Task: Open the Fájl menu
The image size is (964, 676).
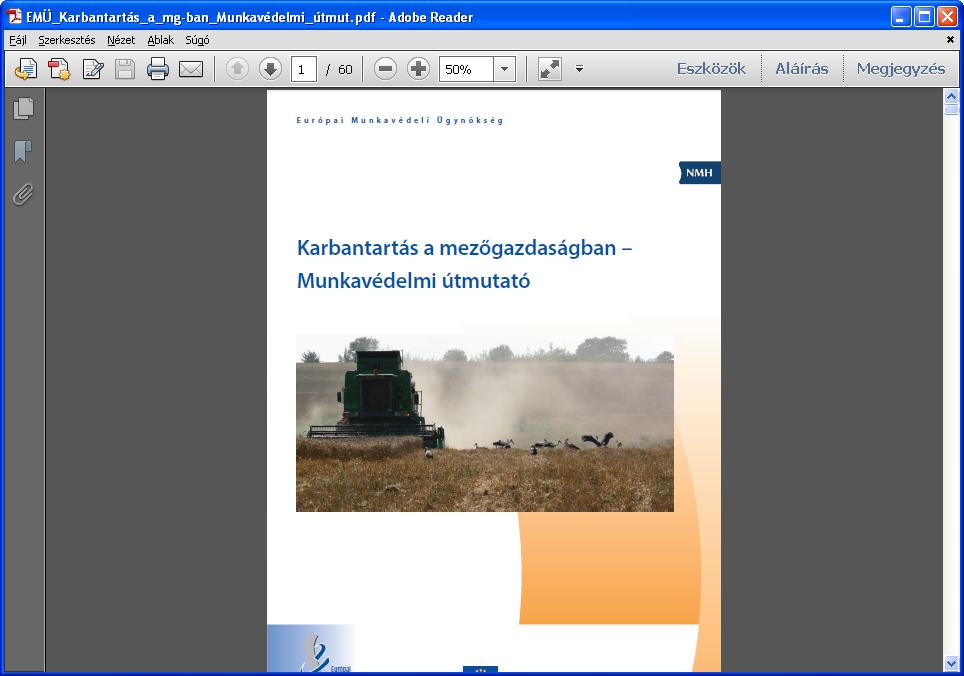Action: tap(18, 40)
